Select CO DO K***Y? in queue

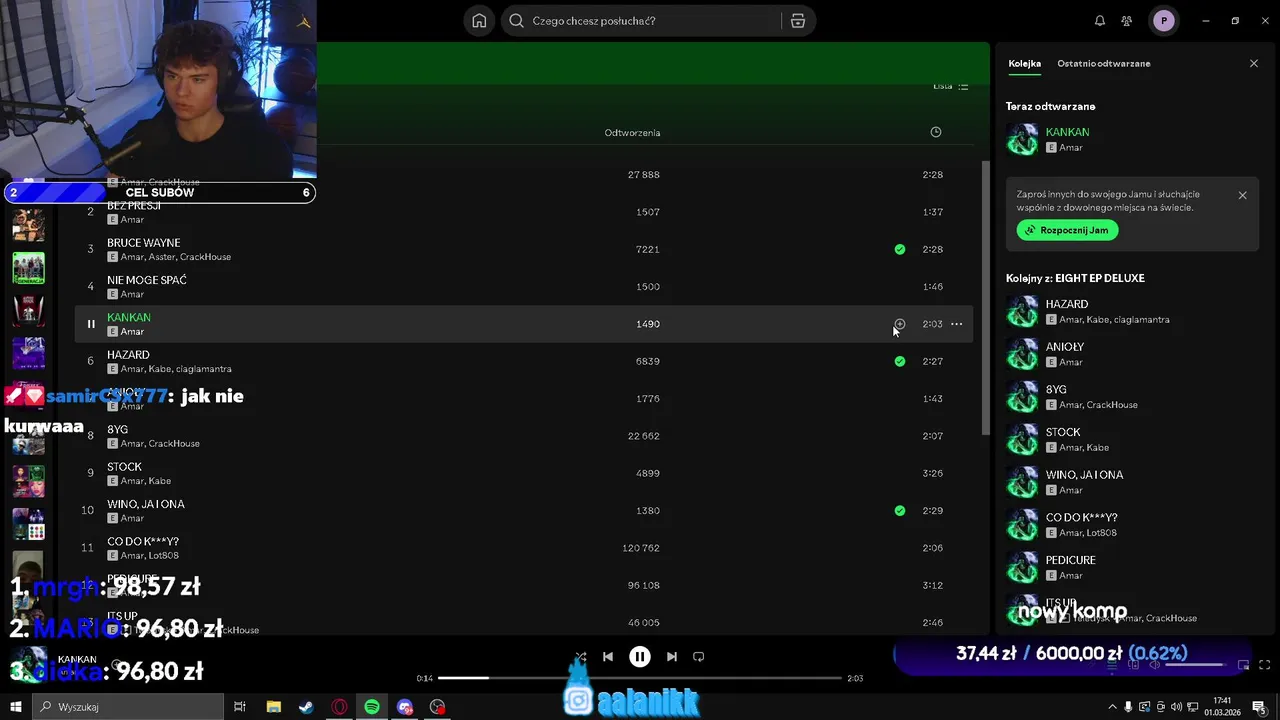pyautogui.click(x=1132, y=525)
